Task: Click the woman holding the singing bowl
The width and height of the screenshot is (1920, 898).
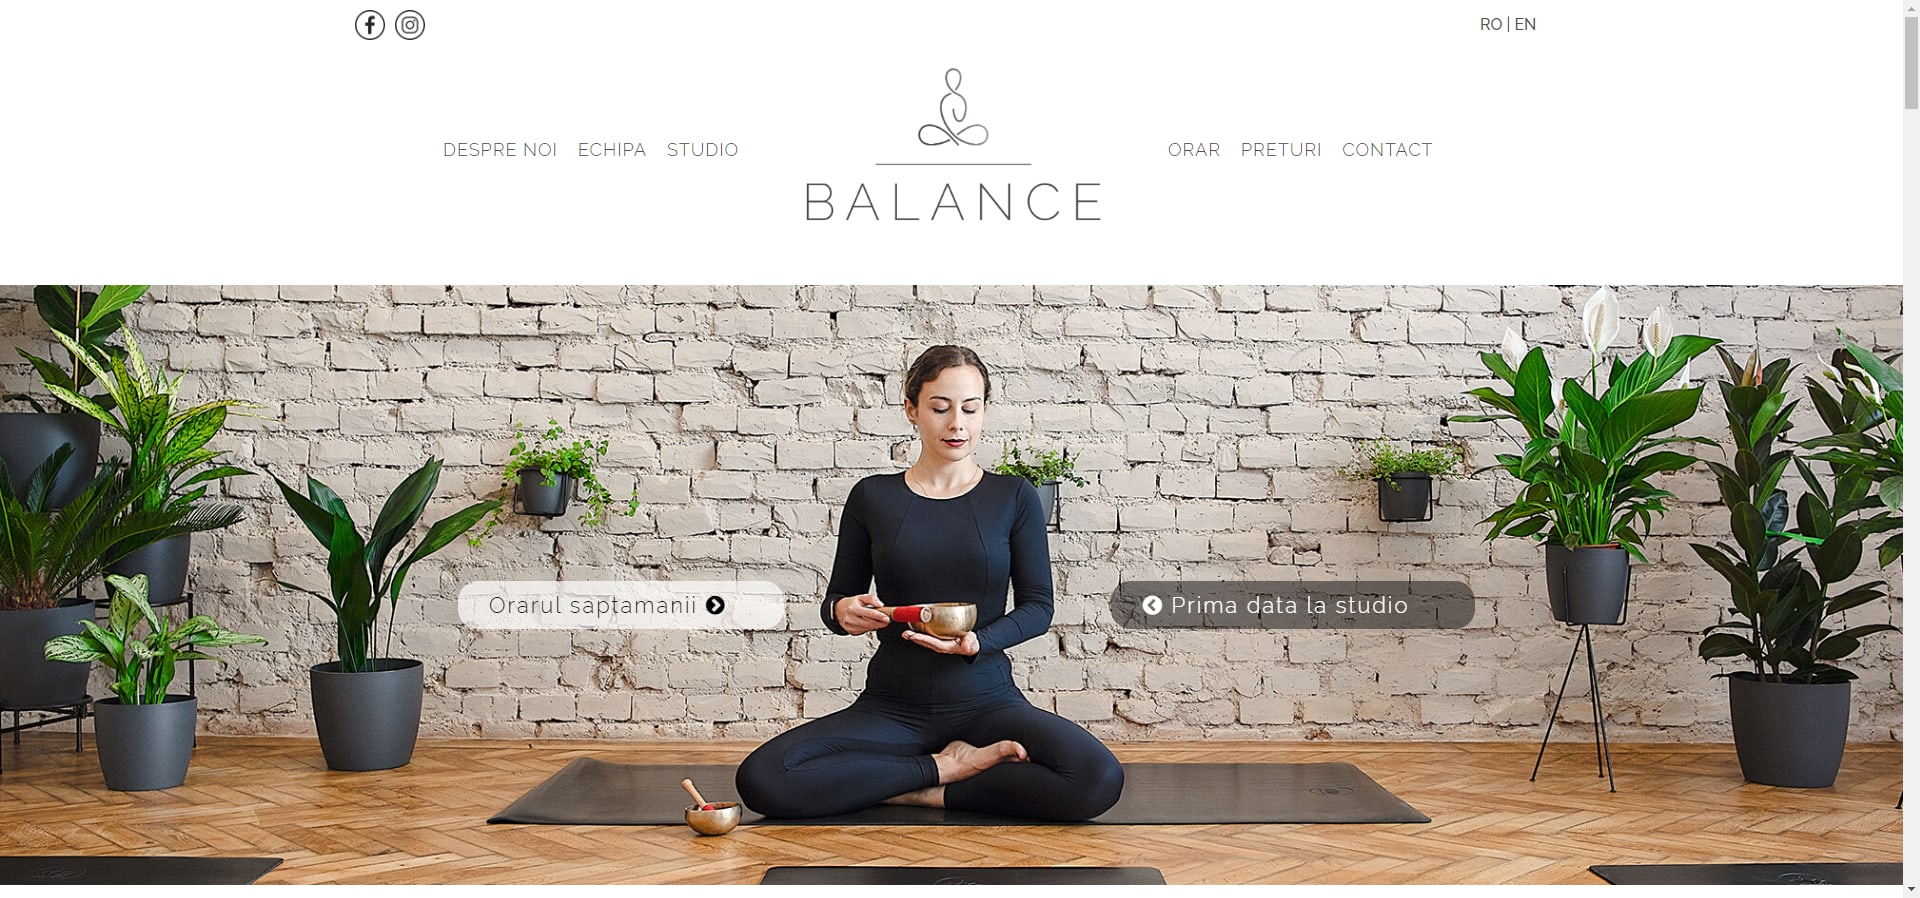Action: [940, 590]
